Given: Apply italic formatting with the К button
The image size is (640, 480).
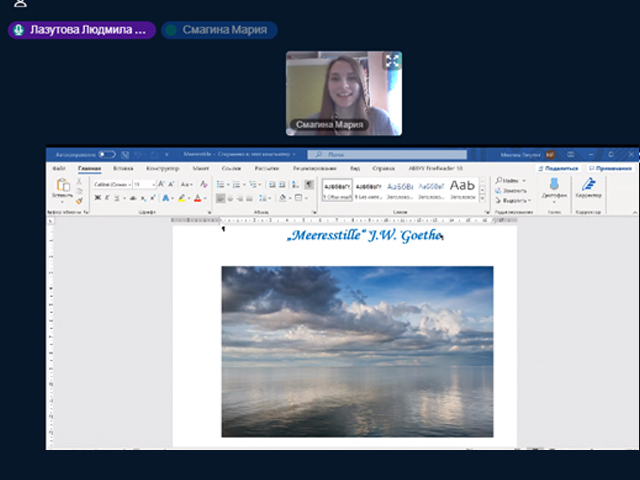Looking at the screenshot, I should [107, 198].
